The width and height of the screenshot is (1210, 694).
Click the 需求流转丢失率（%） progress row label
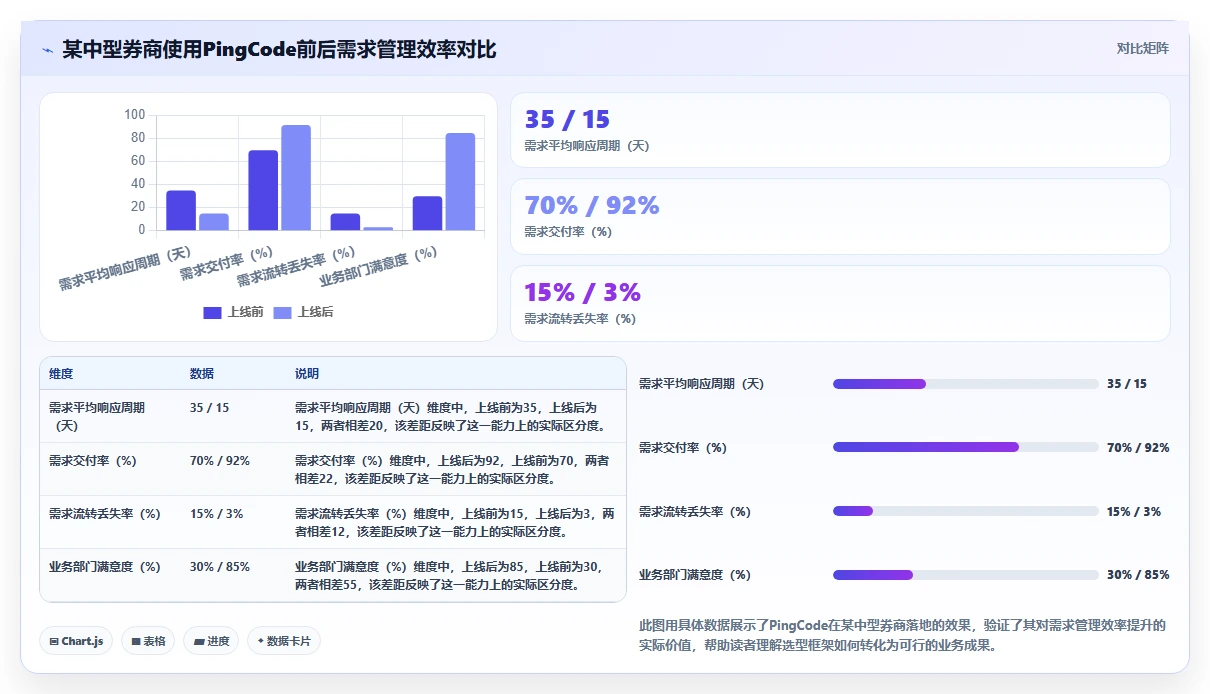tap(695, 511)
